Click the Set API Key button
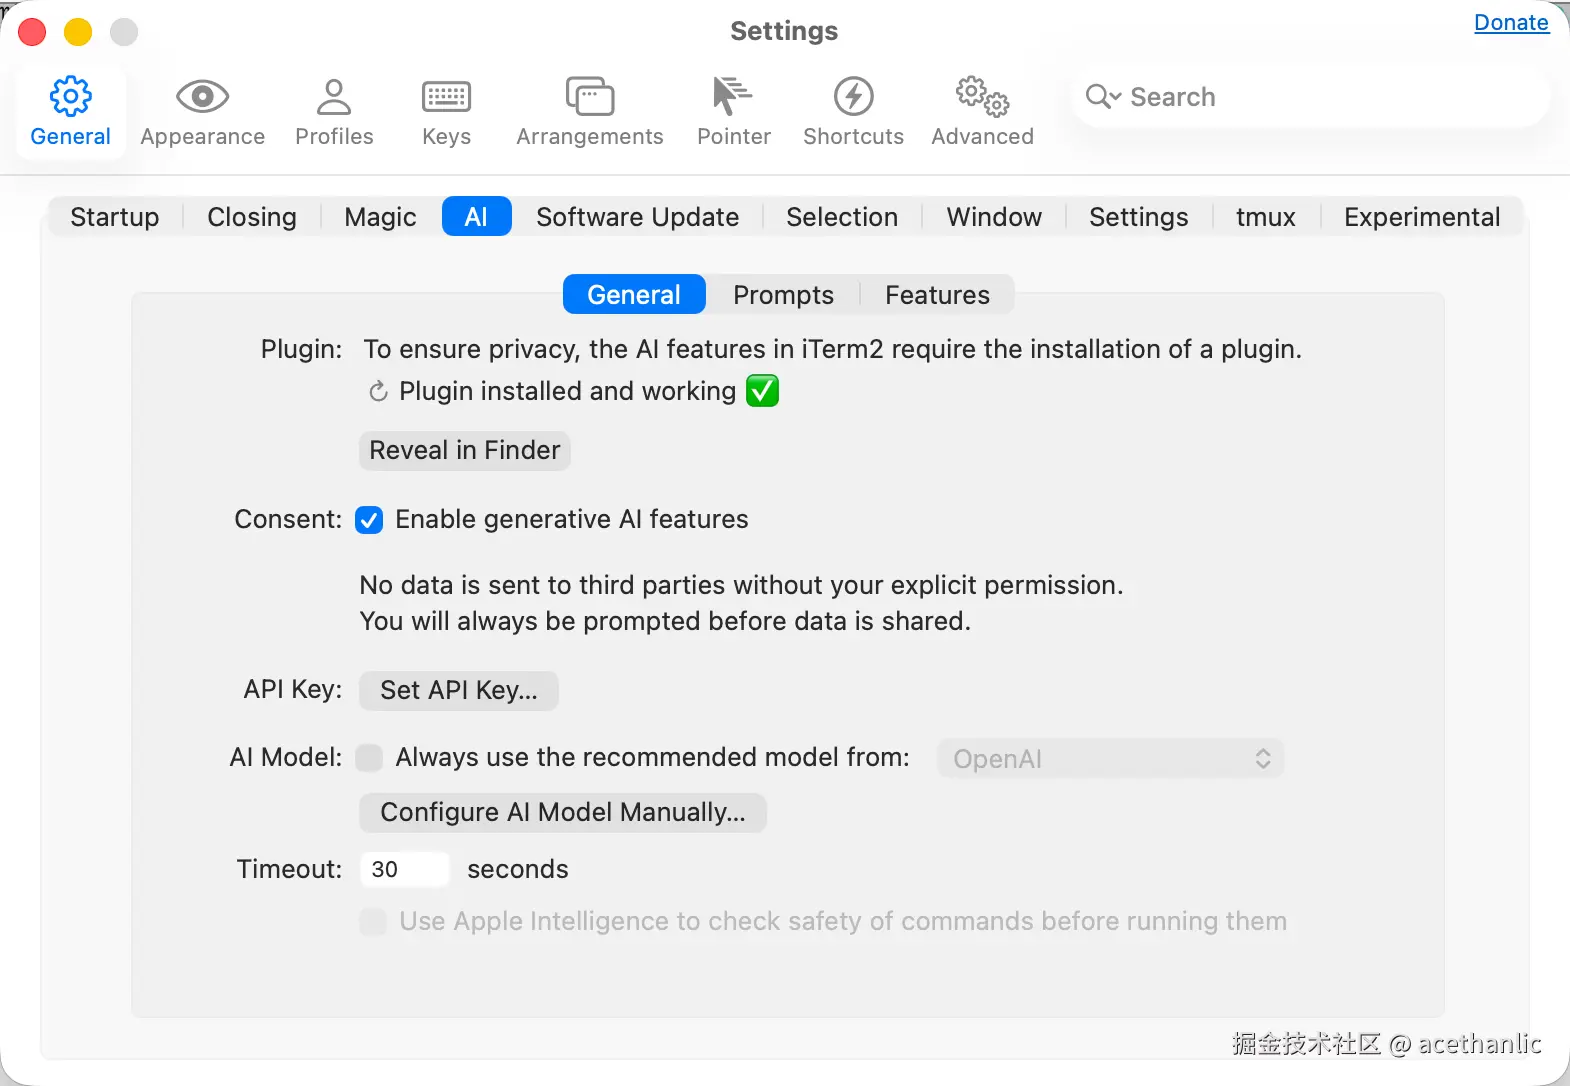 click(459, 690)
